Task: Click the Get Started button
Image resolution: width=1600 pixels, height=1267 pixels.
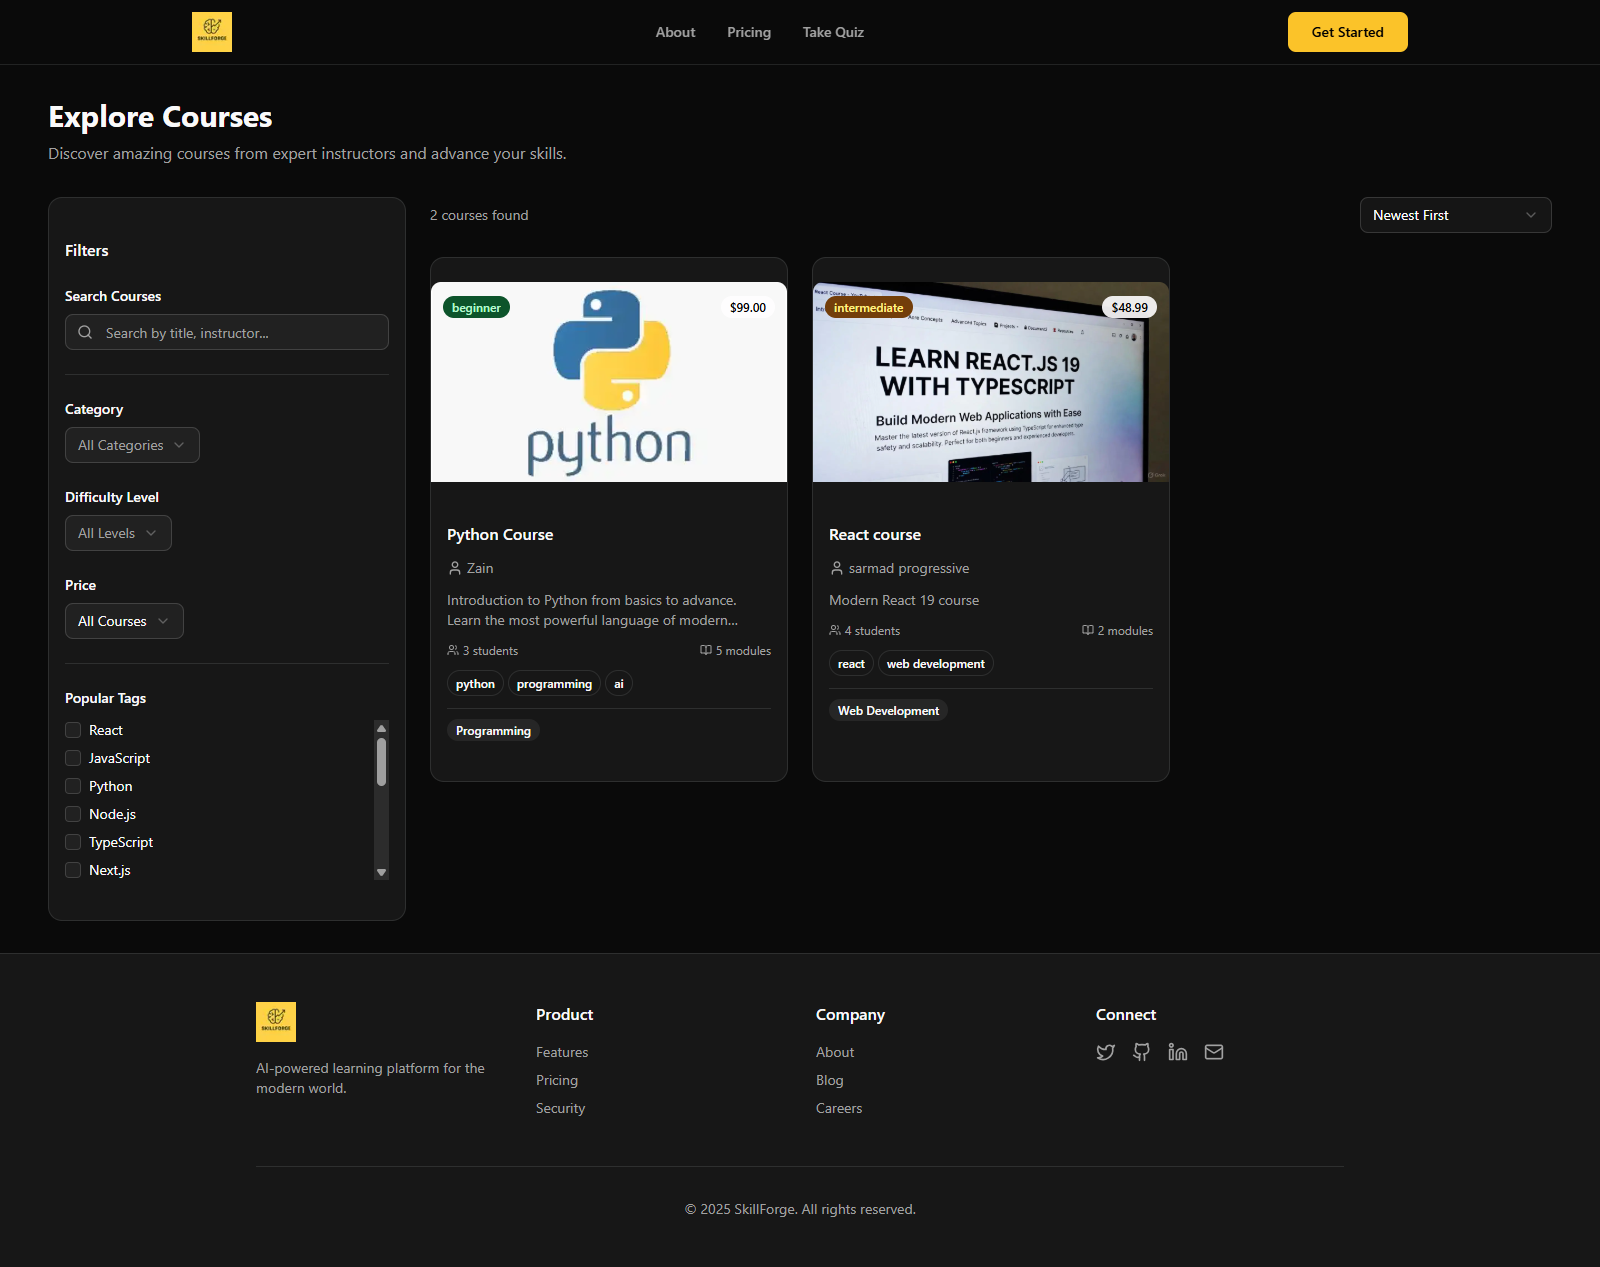Action: pyautogui.click(x=1346, y=31)
